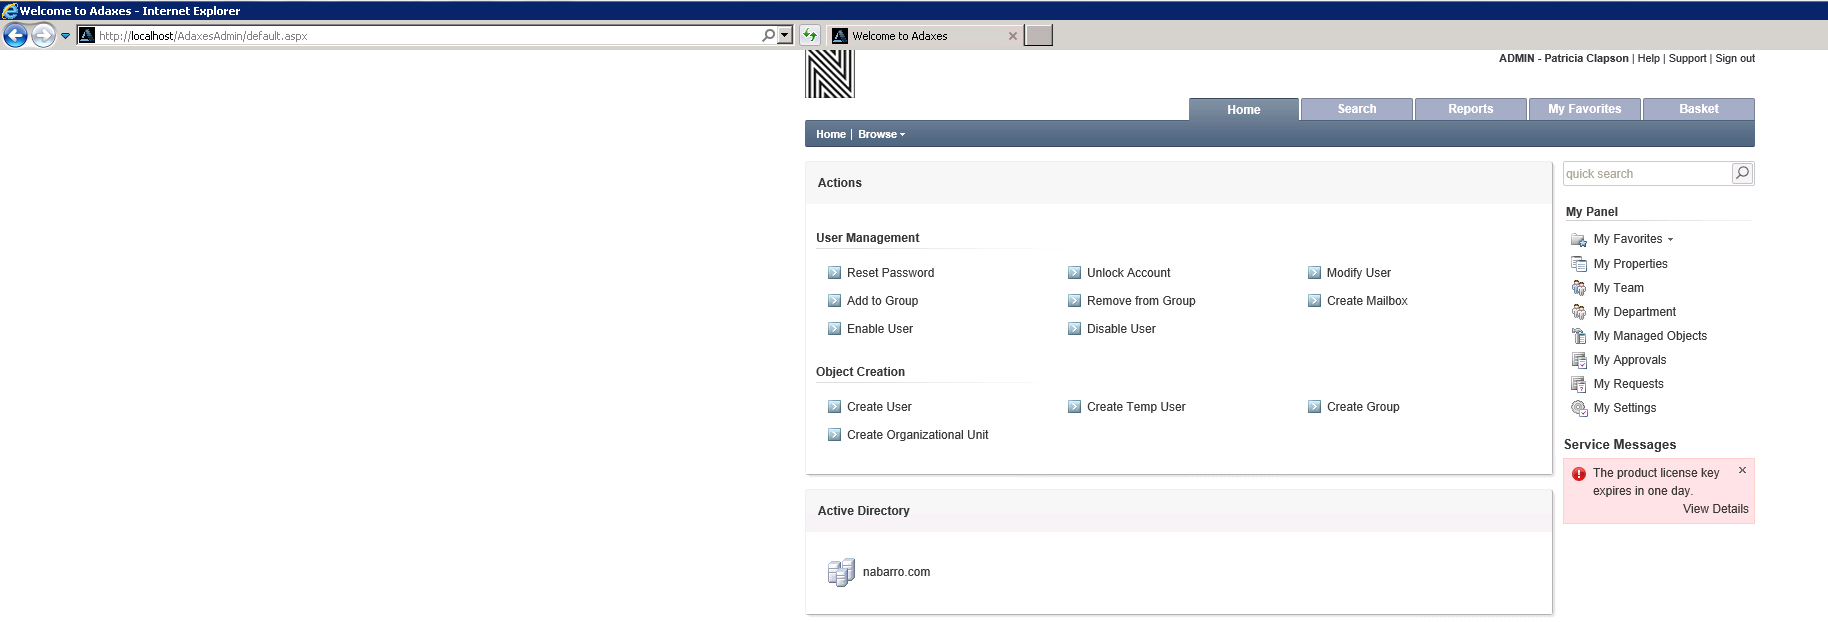Click the Remove from Group arrow icon
The image size is (1828, 622).
click(x=1074, y=301)
